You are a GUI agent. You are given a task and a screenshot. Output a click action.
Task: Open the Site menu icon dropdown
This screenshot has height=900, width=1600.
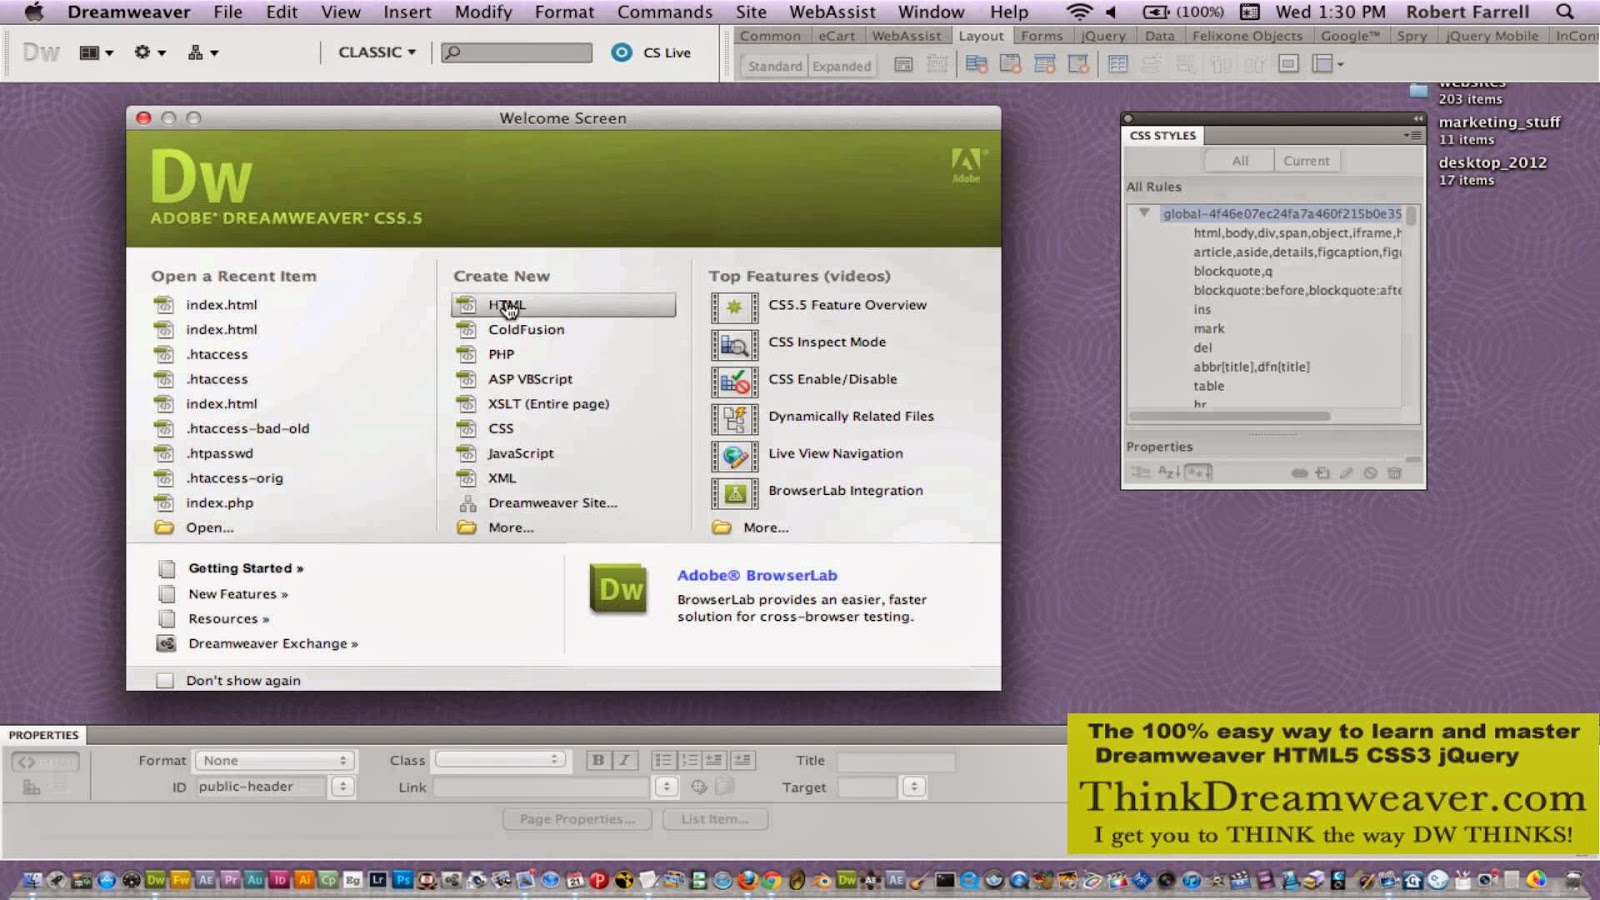tap(203, 52)
